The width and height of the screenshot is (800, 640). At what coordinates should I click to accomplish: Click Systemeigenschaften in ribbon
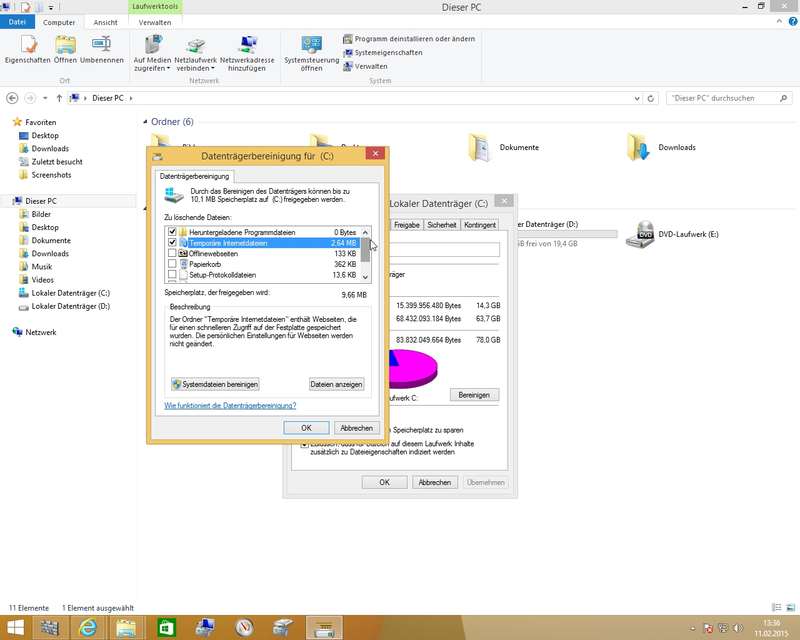[x=383, y=53]
